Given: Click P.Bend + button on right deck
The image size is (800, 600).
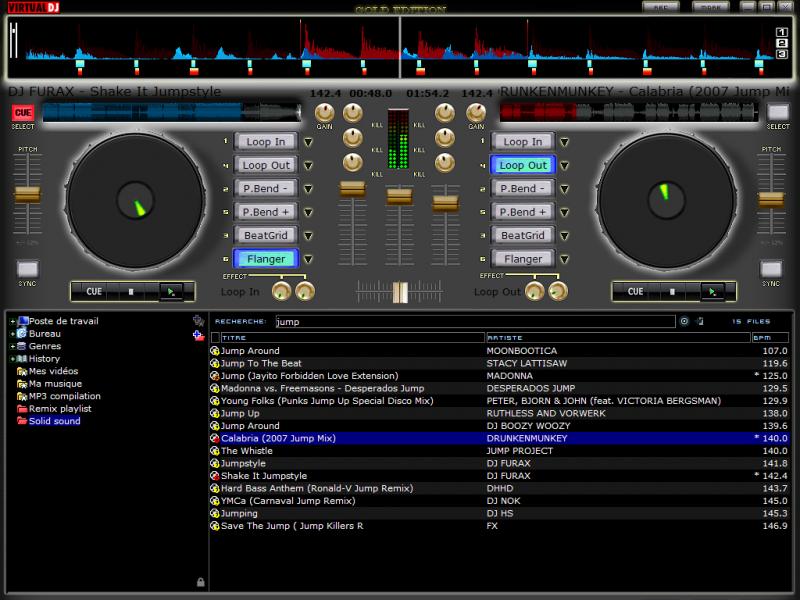Looking at the screenshot, I should 523,212.
